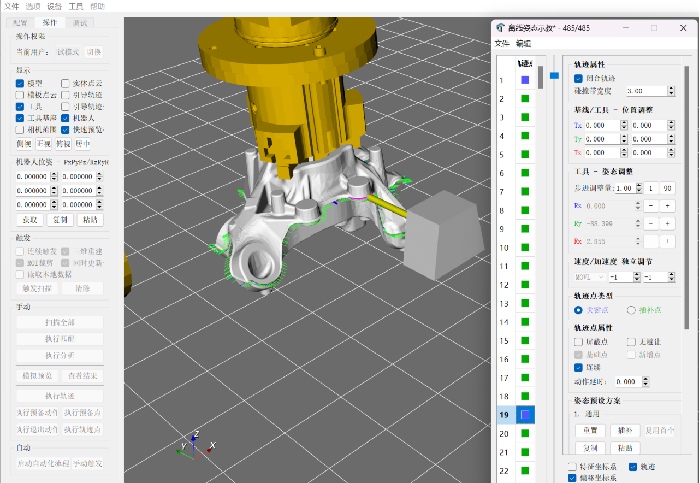Select the blue square in row 1
The width and height of the screenshot is (700, 483).
[524, 80]
